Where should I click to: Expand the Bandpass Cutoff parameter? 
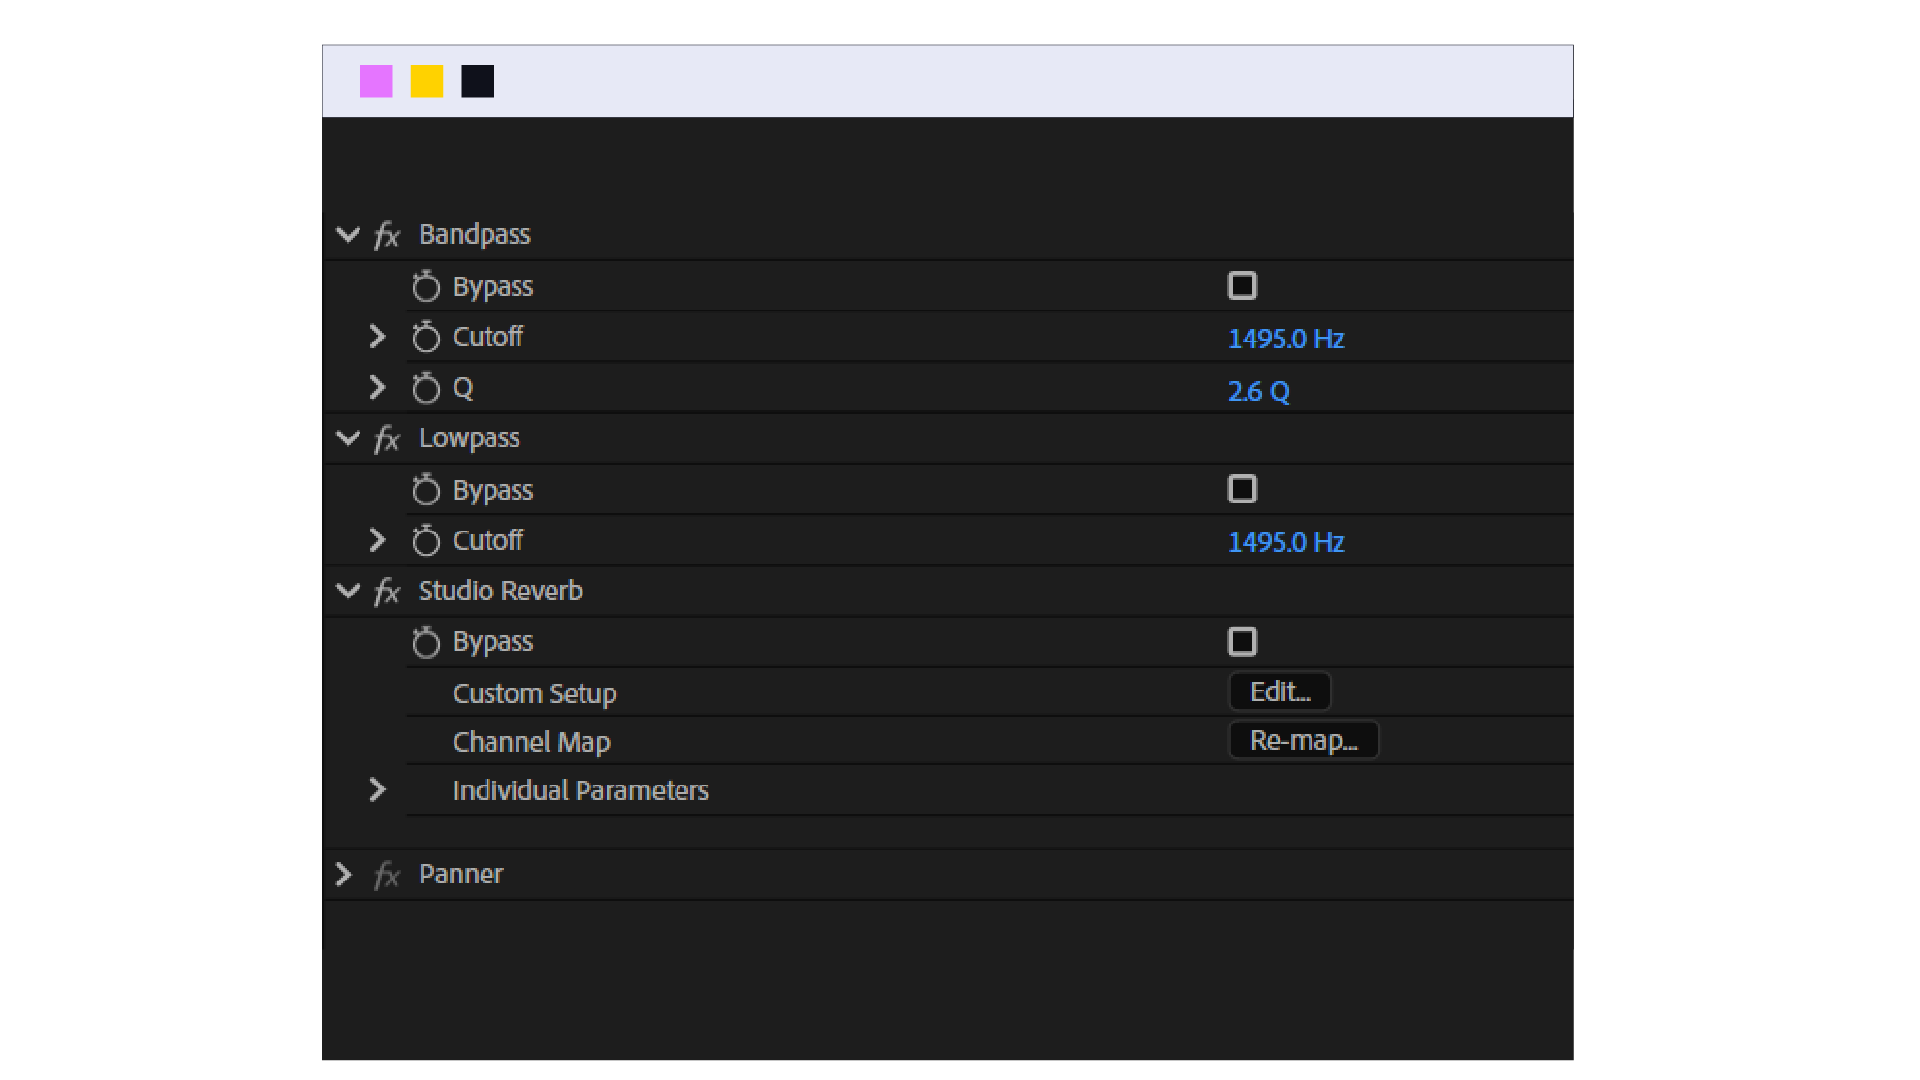(377, 336)
